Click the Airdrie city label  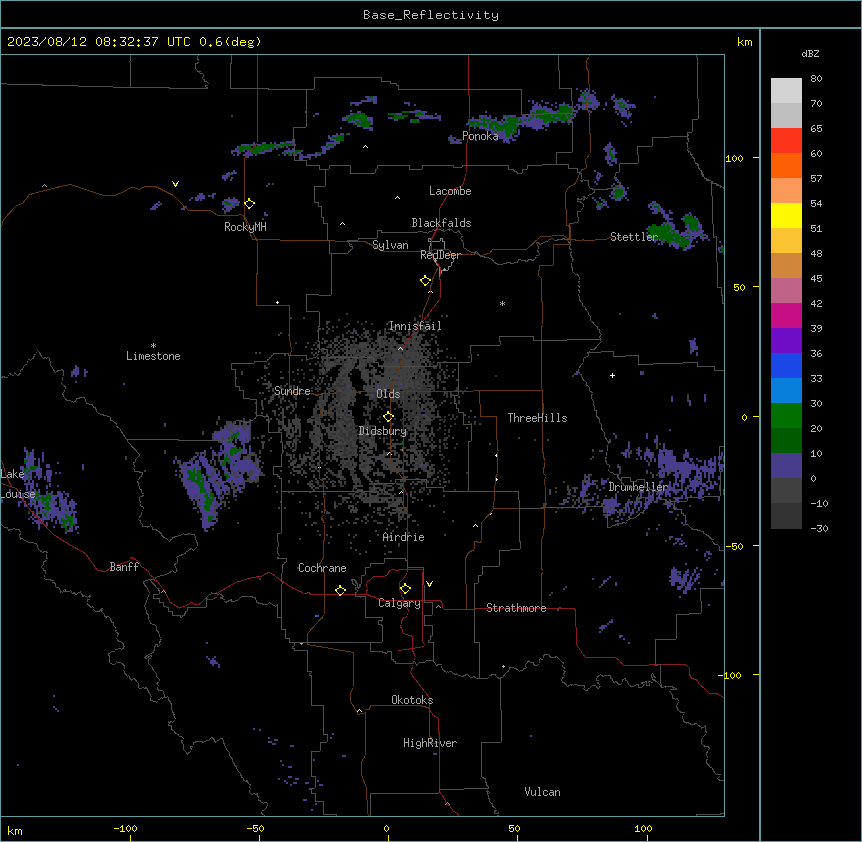point(404,537)
